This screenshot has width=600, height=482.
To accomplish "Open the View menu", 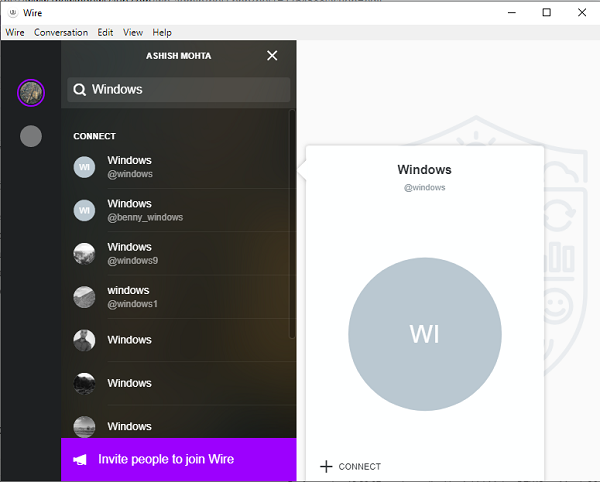I will [133, 33].
